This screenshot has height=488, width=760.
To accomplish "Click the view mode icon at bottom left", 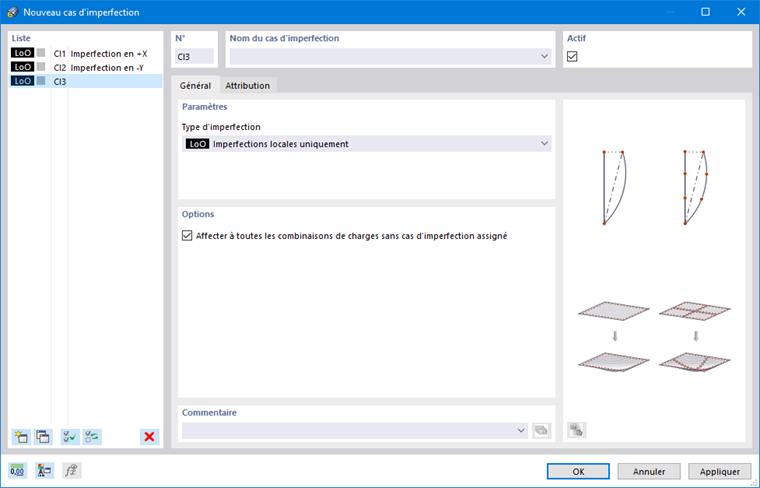I will [x=44, y=470].
